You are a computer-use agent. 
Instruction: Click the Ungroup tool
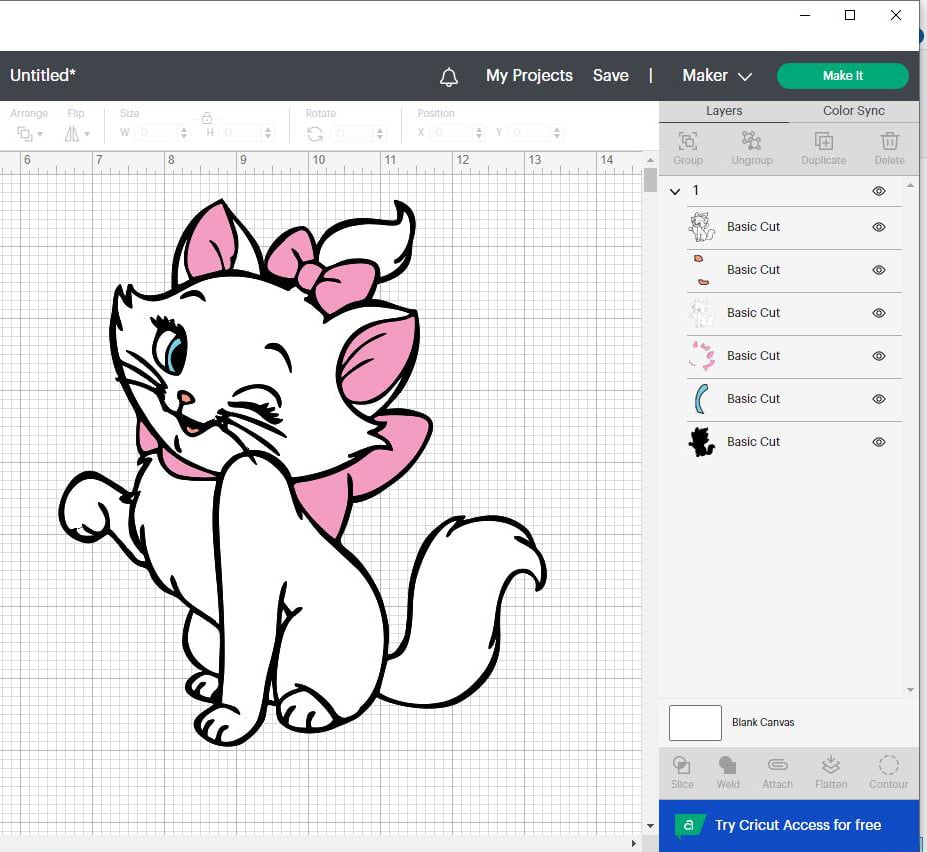[x=751, y=148]
